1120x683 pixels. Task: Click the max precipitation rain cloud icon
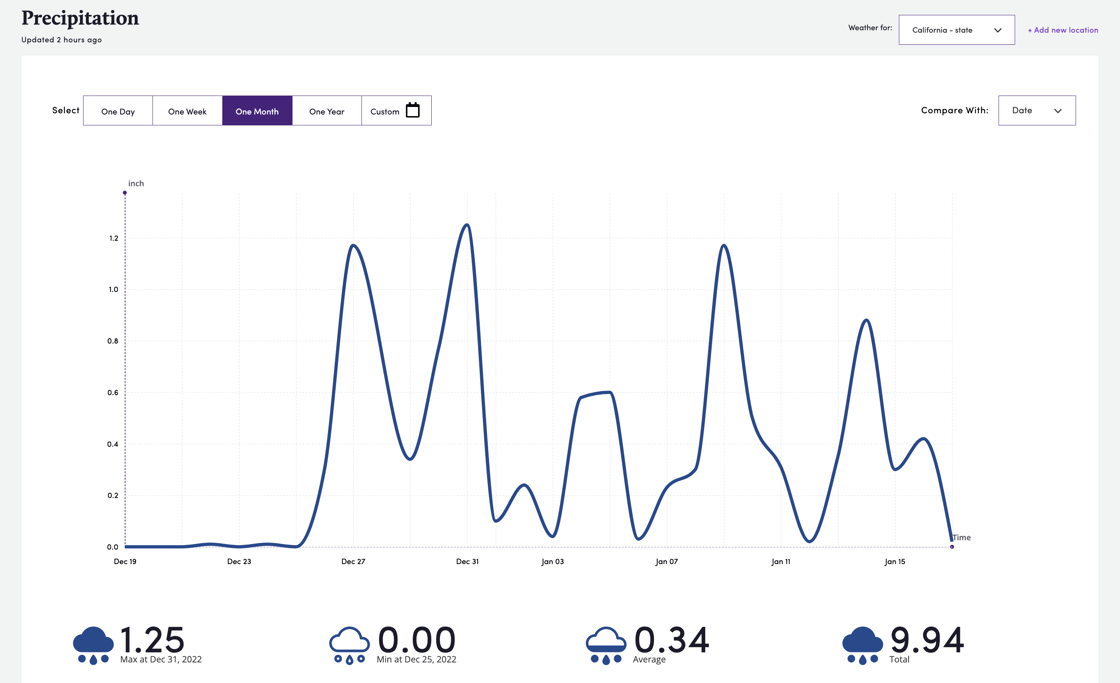(x=93, y=645)
